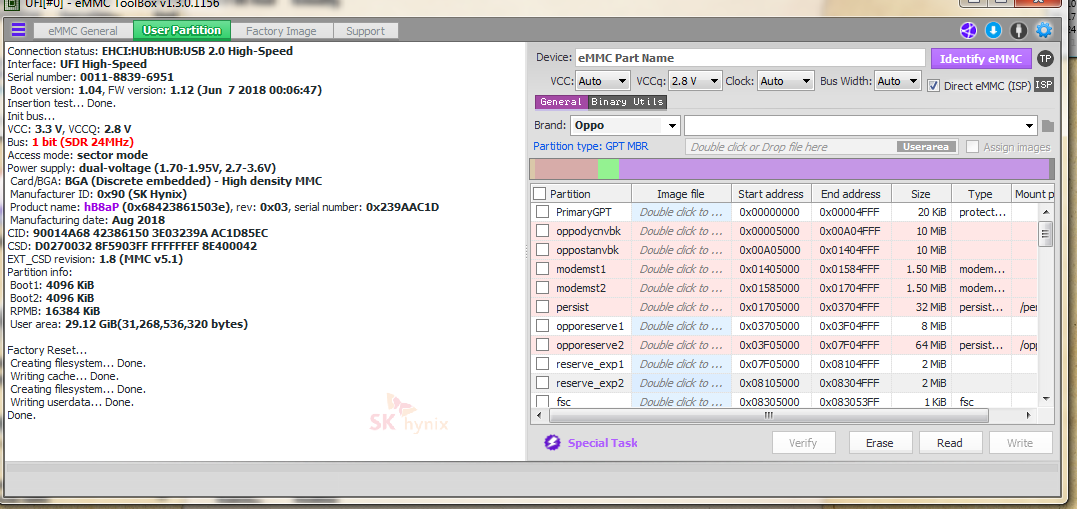
Task: Click the vertical scrollbar thumb of partition table
Action: pyautogui.click(x=1045, y=234)
